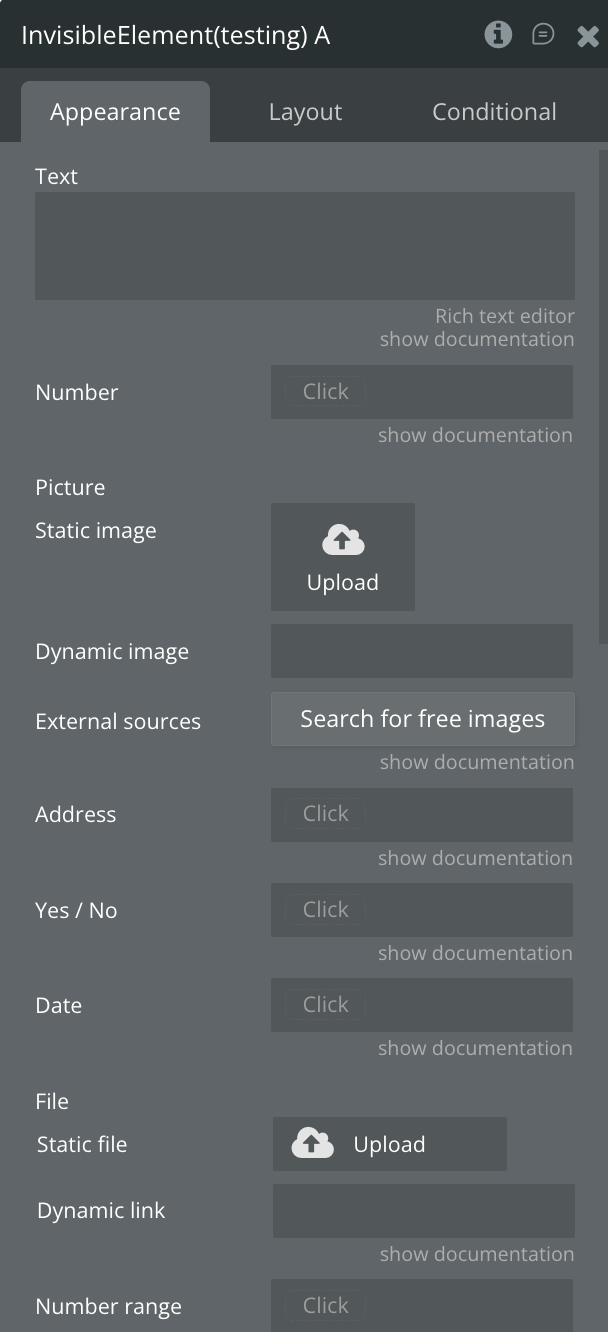
Task: Open the comment bubble icon in the header
Action: [543, 35]
